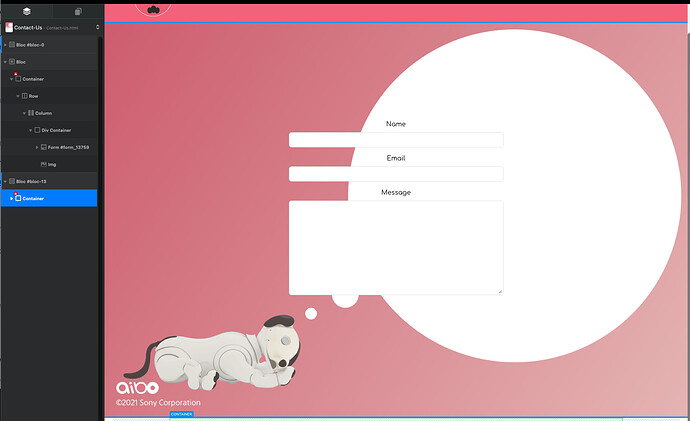Click the Form #form_13759 layer icon
690x421 pixels.
pyautogui.click(x=44, y=147)
